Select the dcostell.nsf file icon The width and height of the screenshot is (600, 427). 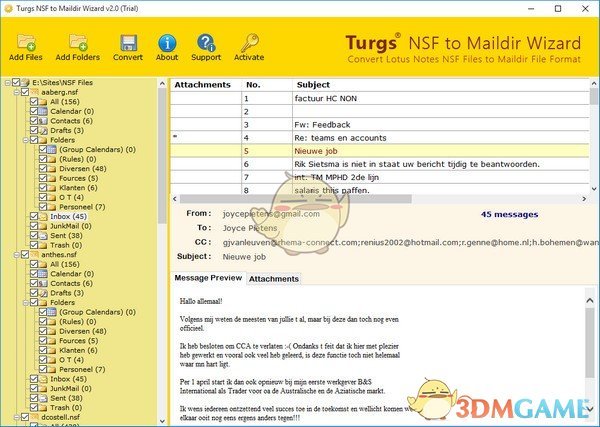(x=34, y=417)
